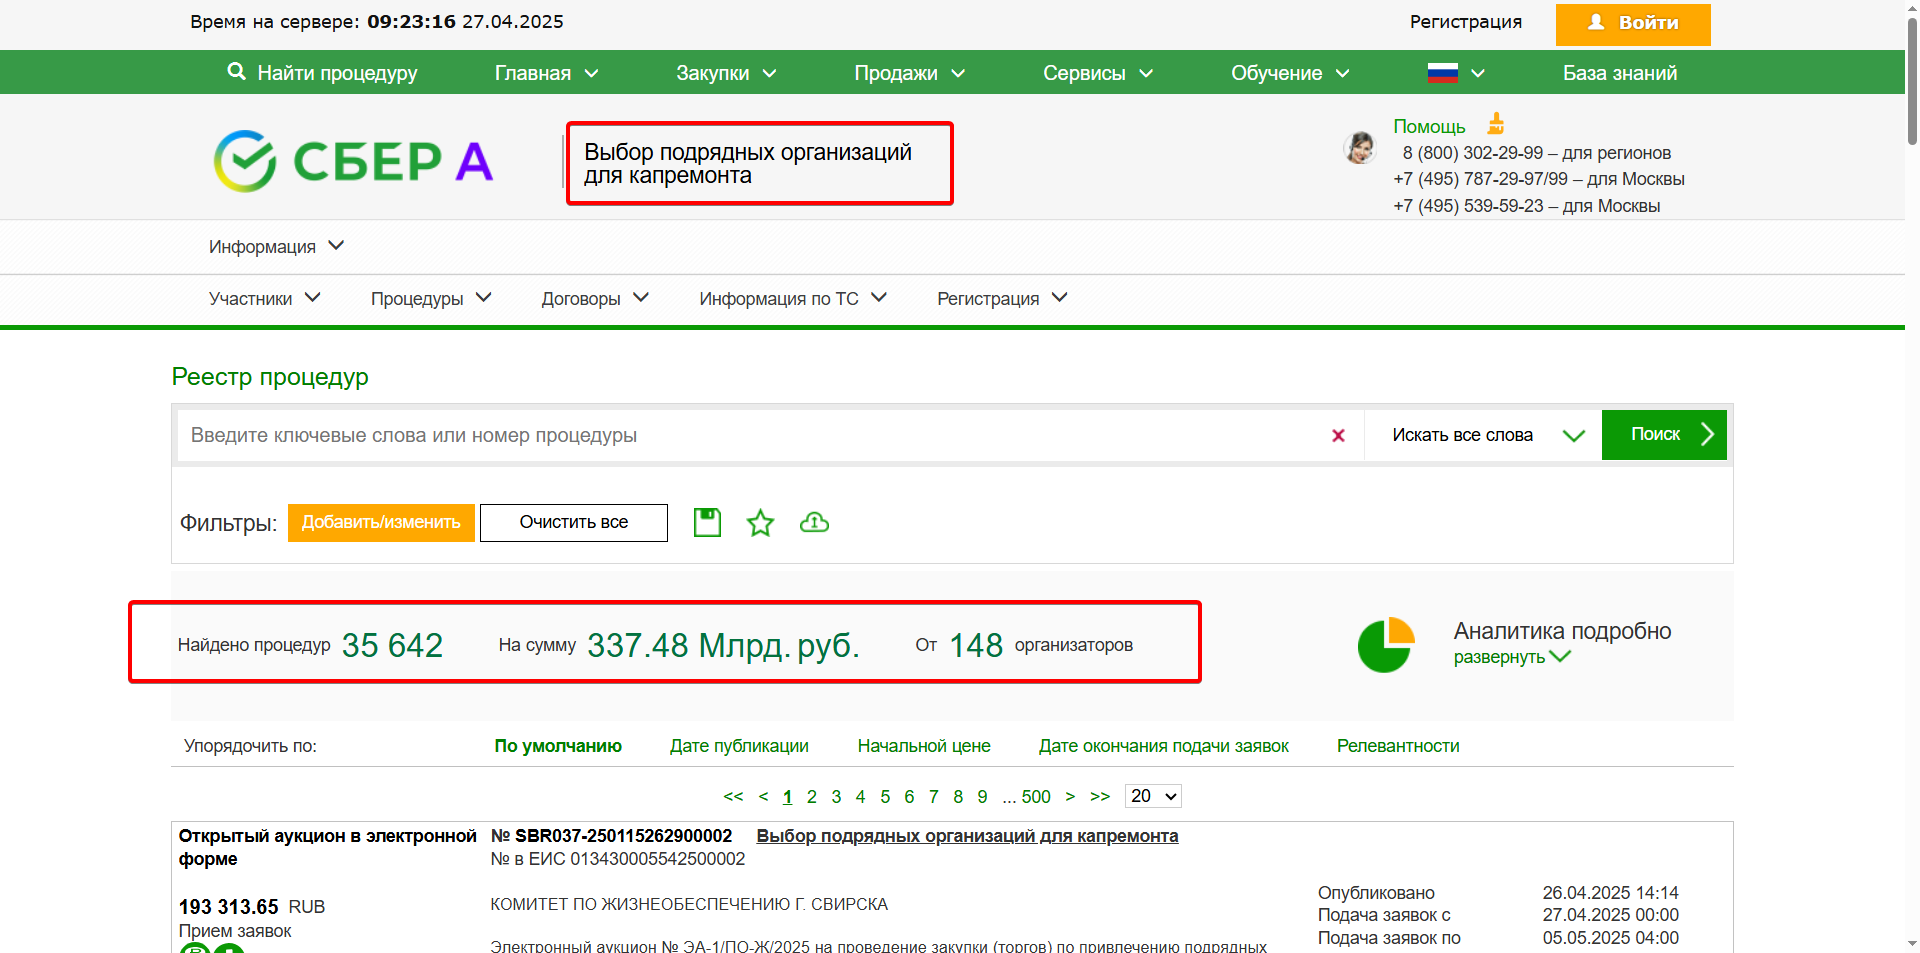
Task: Open the Главная menu
Action: 546,73
